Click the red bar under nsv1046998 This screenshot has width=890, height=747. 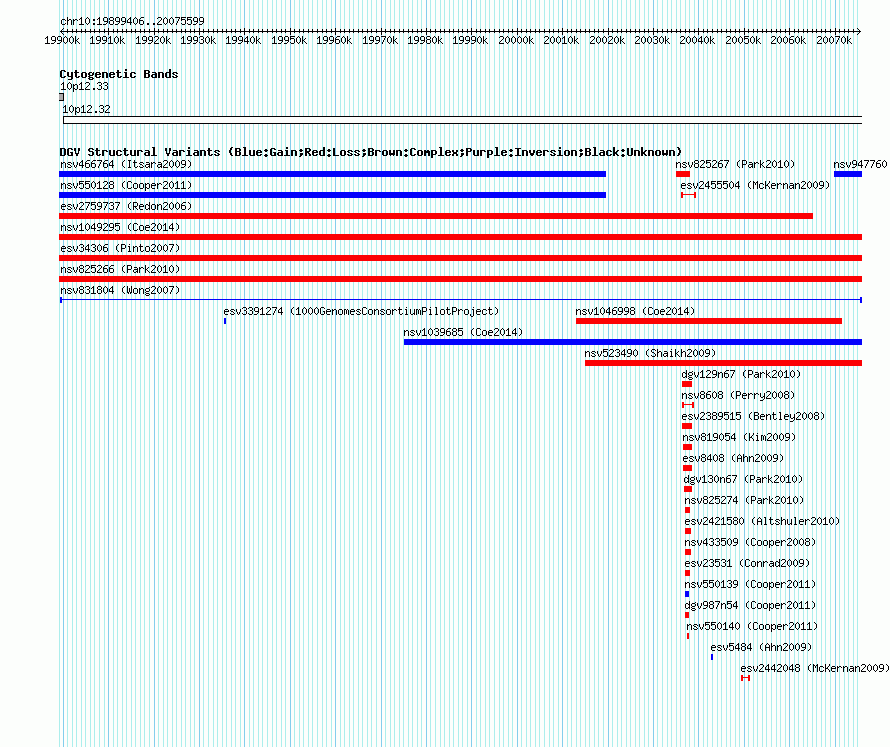click(x=709, y=321)
